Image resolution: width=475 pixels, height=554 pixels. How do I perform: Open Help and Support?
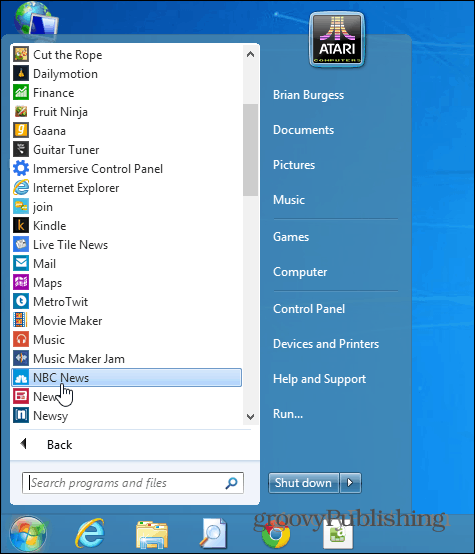319,379
